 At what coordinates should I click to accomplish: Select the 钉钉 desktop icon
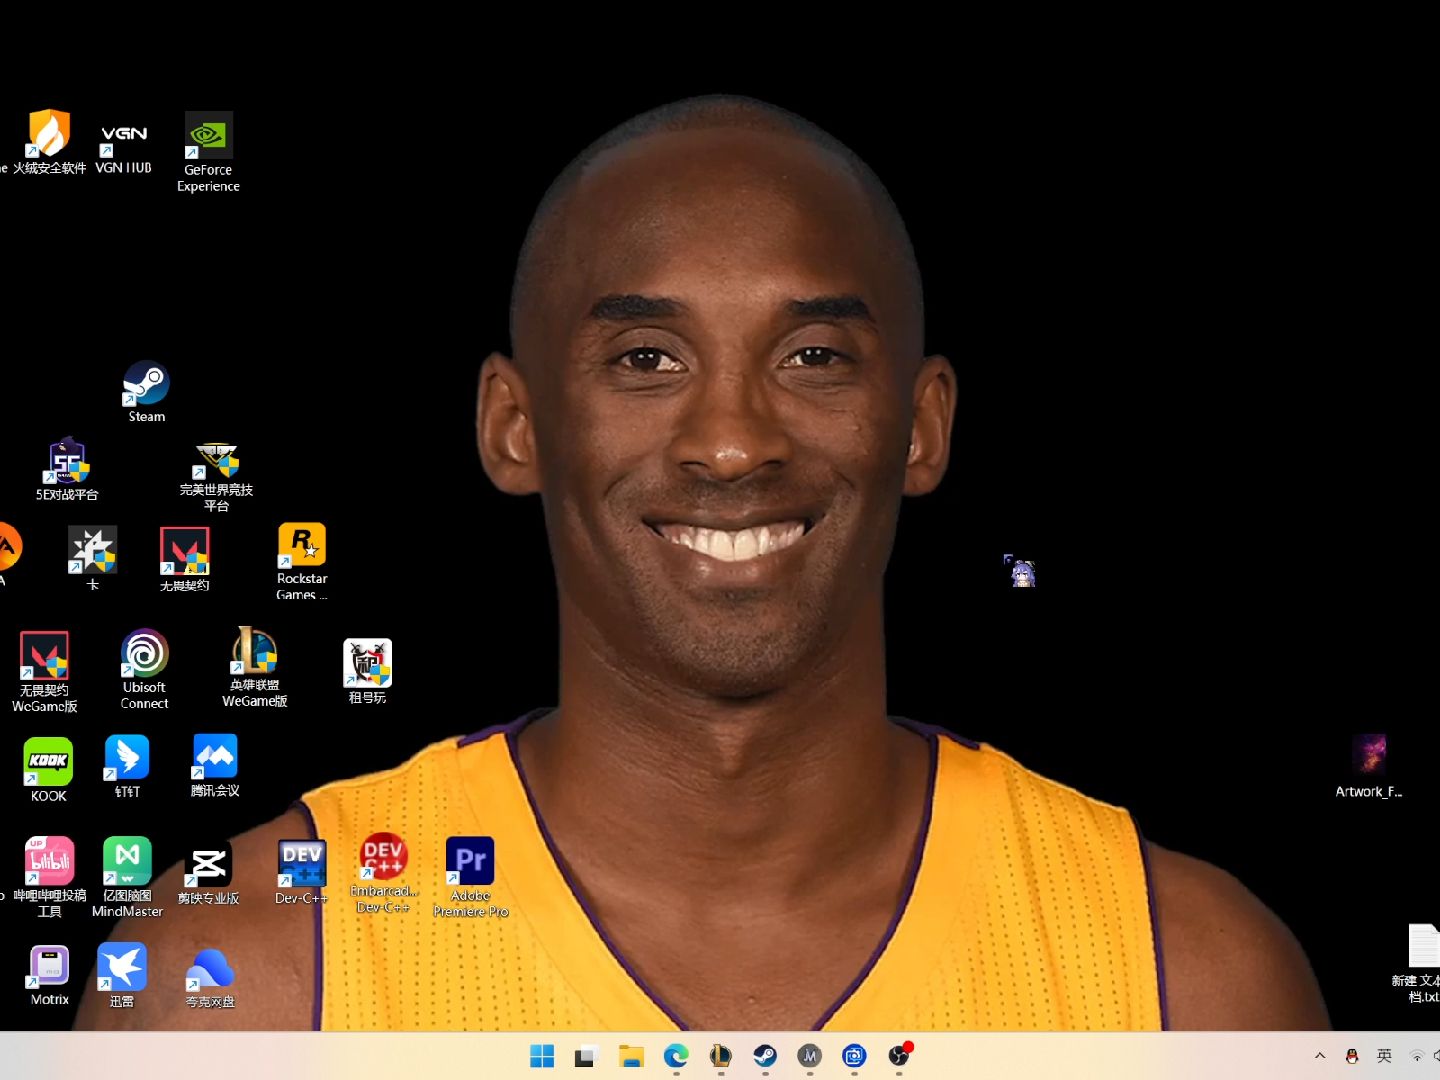pyautogui.click(x=127, y=766)
